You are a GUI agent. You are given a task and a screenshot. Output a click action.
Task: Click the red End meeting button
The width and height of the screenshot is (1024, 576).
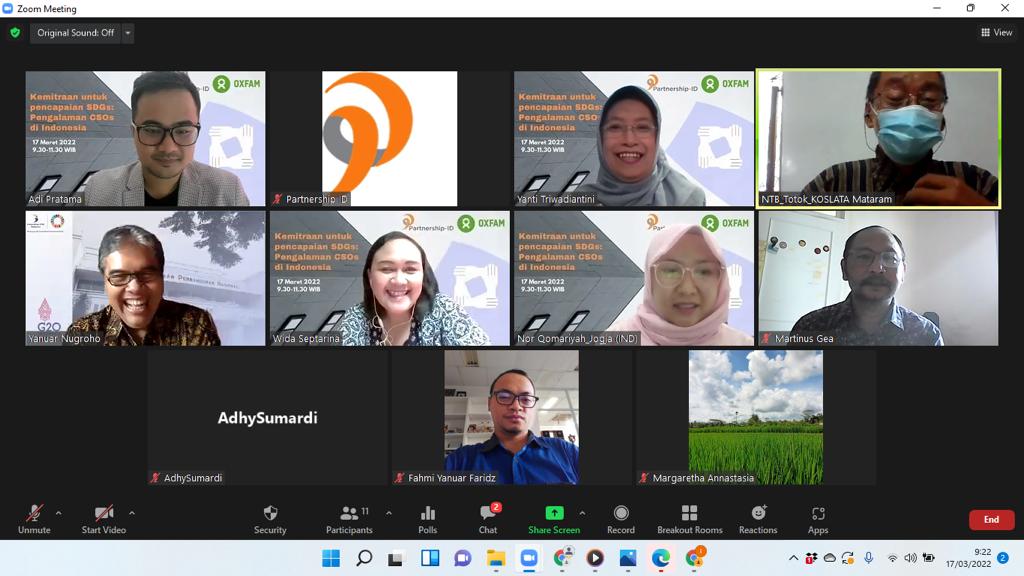coord(991,519)
